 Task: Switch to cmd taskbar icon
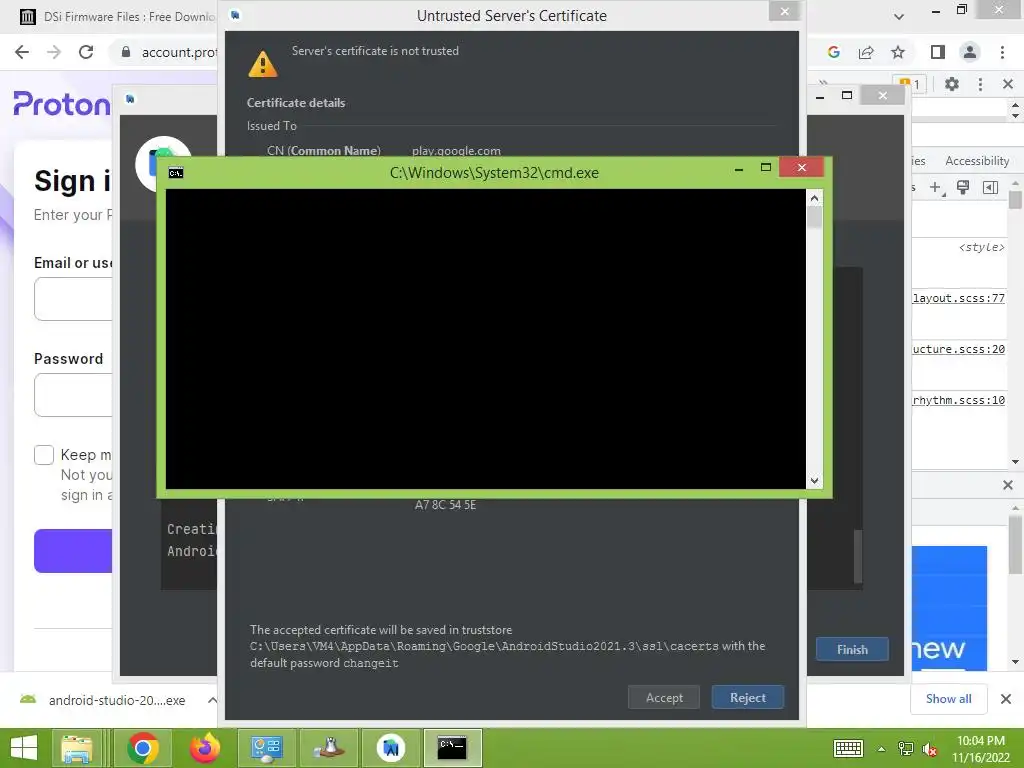click(x=452, y=748)
